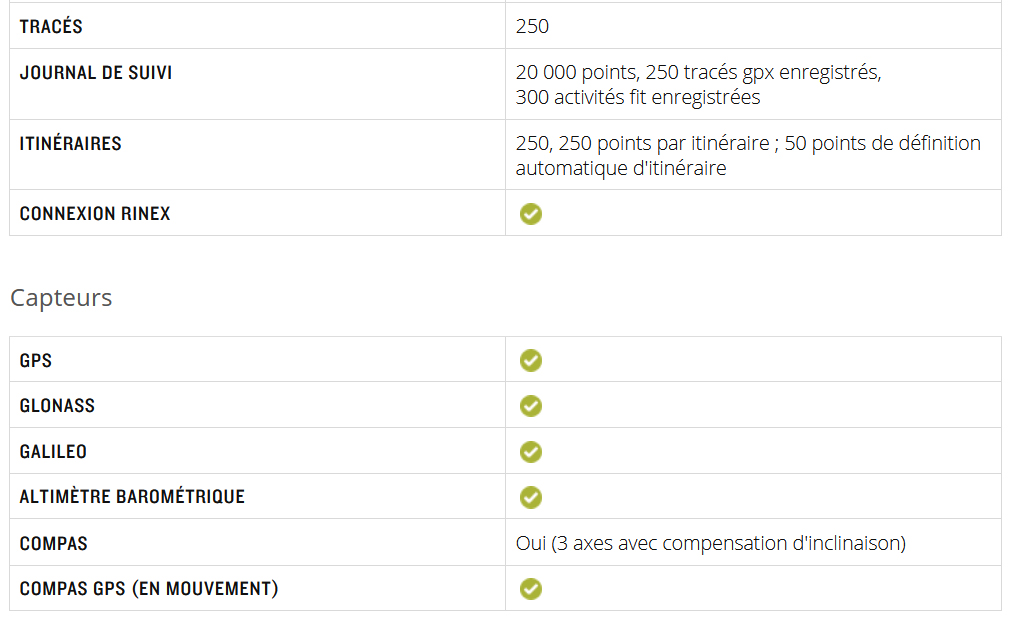Click the GALILEO checkmark icon

pos(531,452)
